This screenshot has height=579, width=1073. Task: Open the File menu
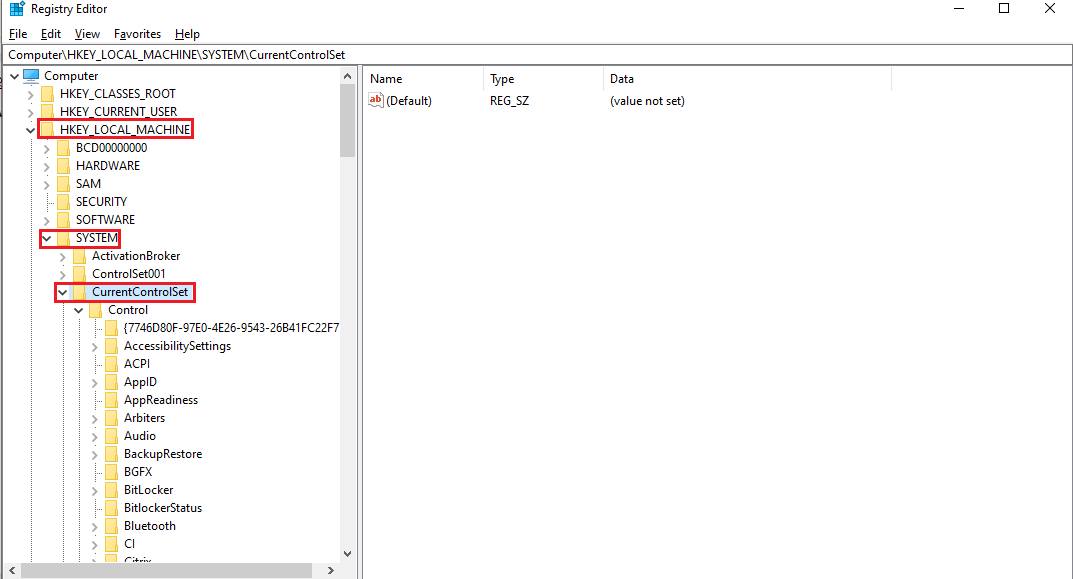pos(18,34)
